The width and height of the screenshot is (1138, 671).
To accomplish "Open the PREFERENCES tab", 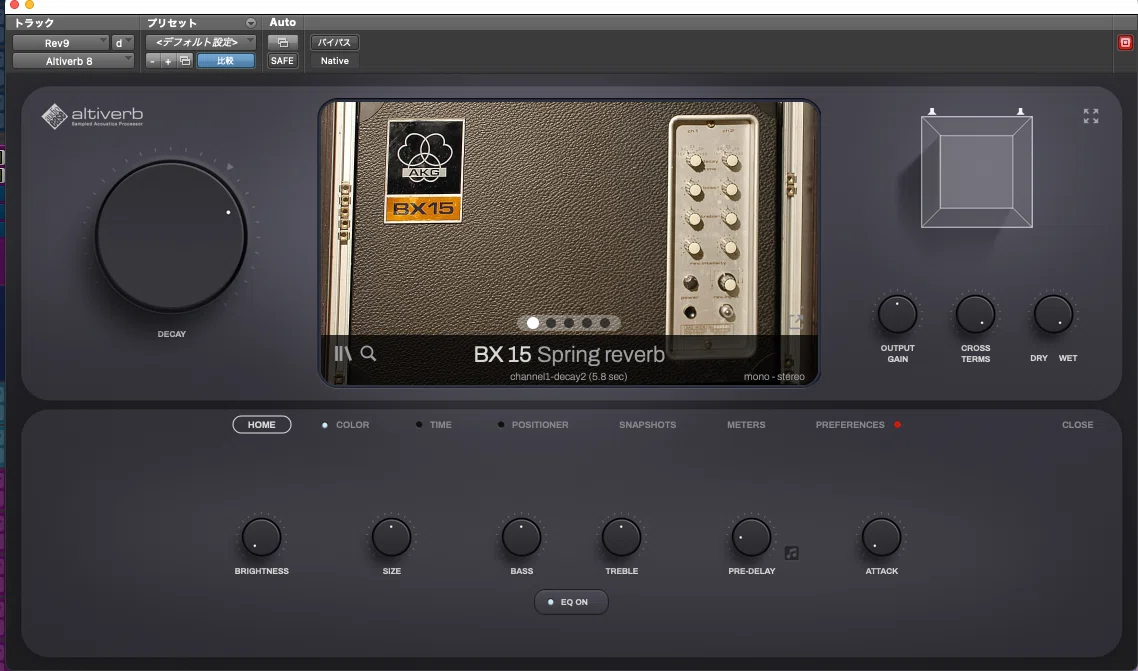I will [x=850, y=425].
